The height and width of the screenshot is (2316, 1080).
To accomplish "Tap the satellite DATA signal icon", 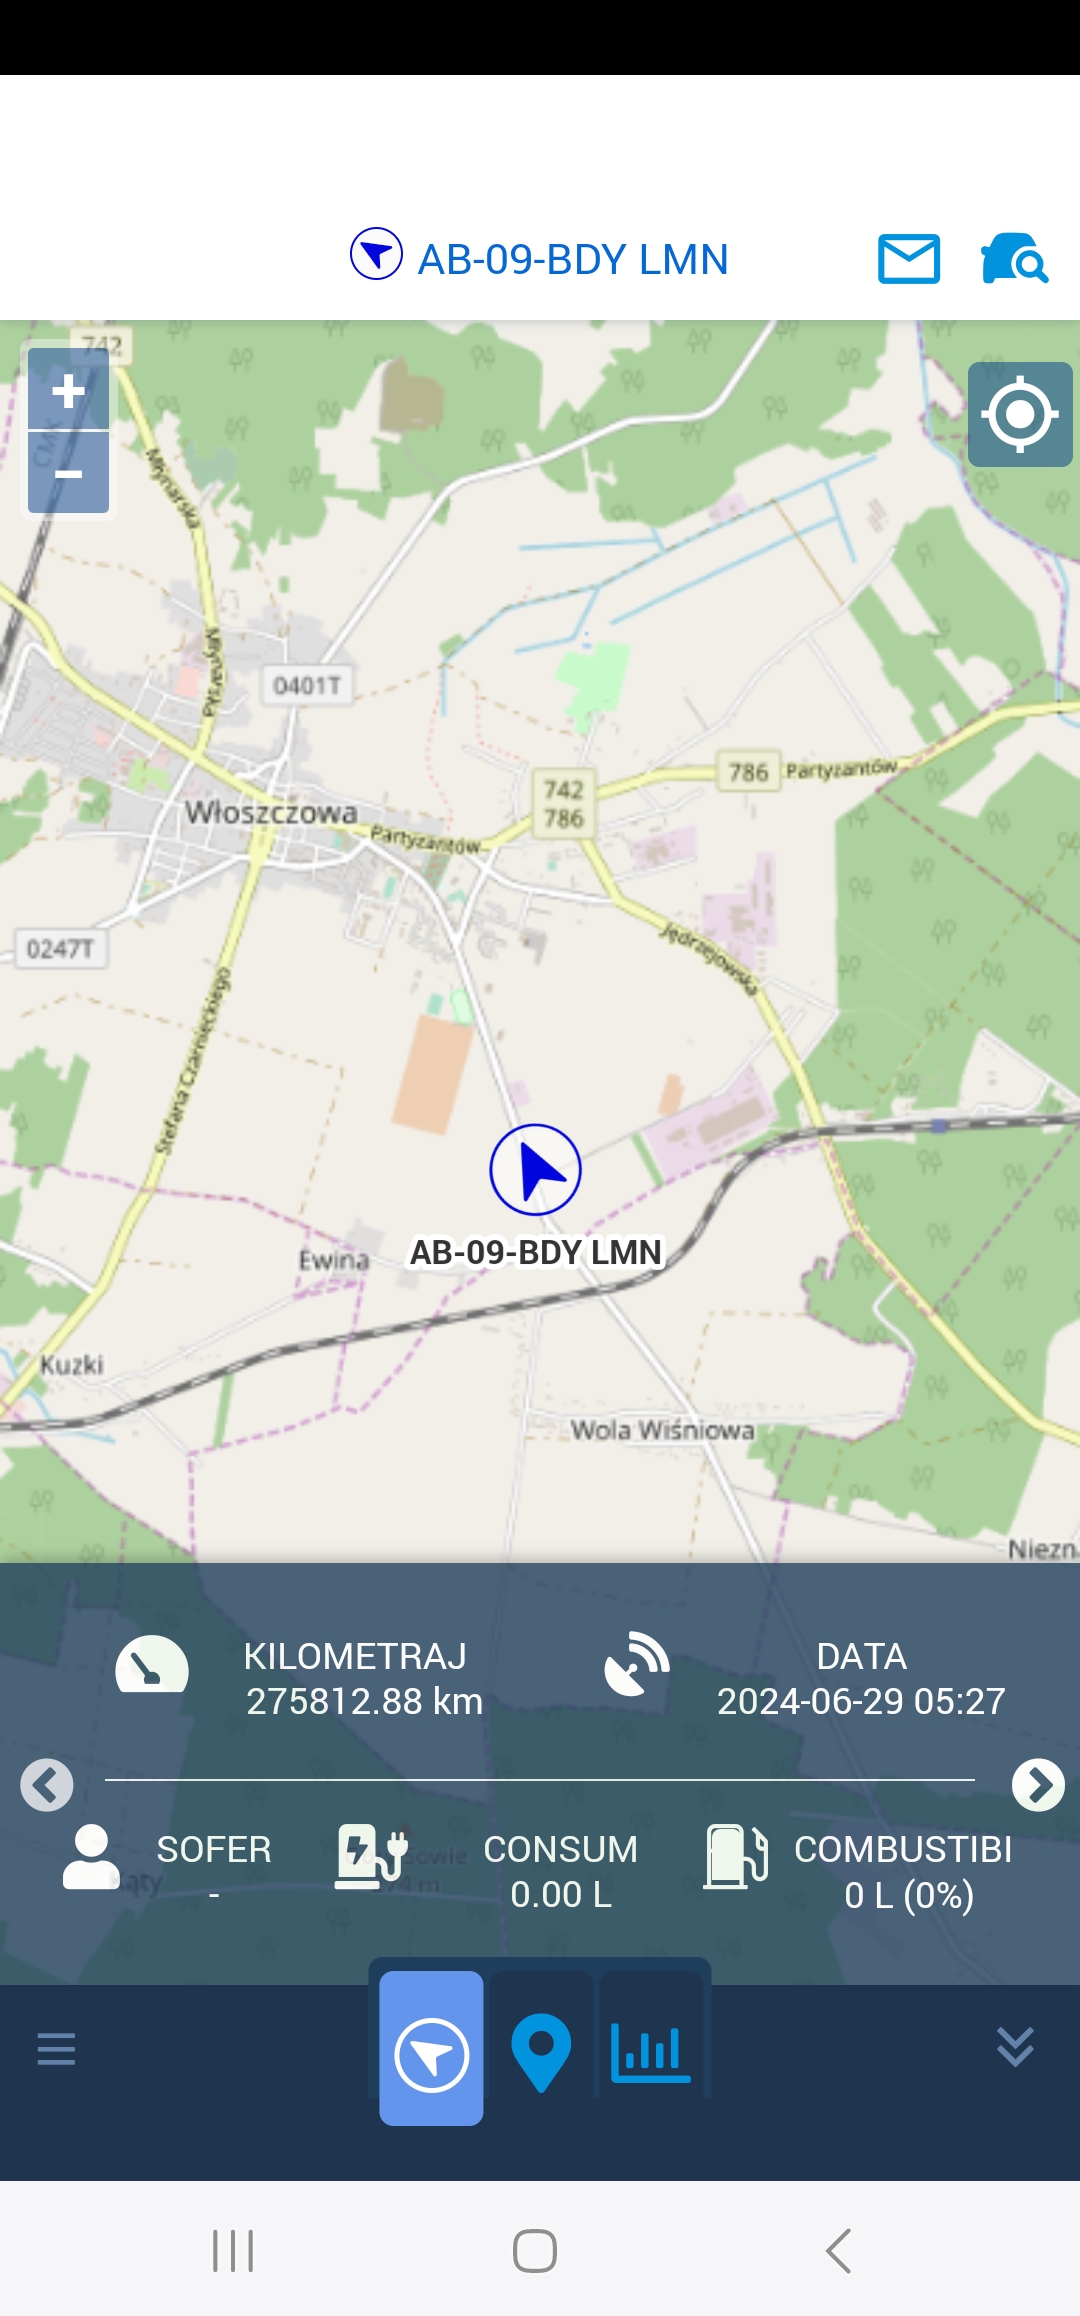I will (x=637, y=1663).
